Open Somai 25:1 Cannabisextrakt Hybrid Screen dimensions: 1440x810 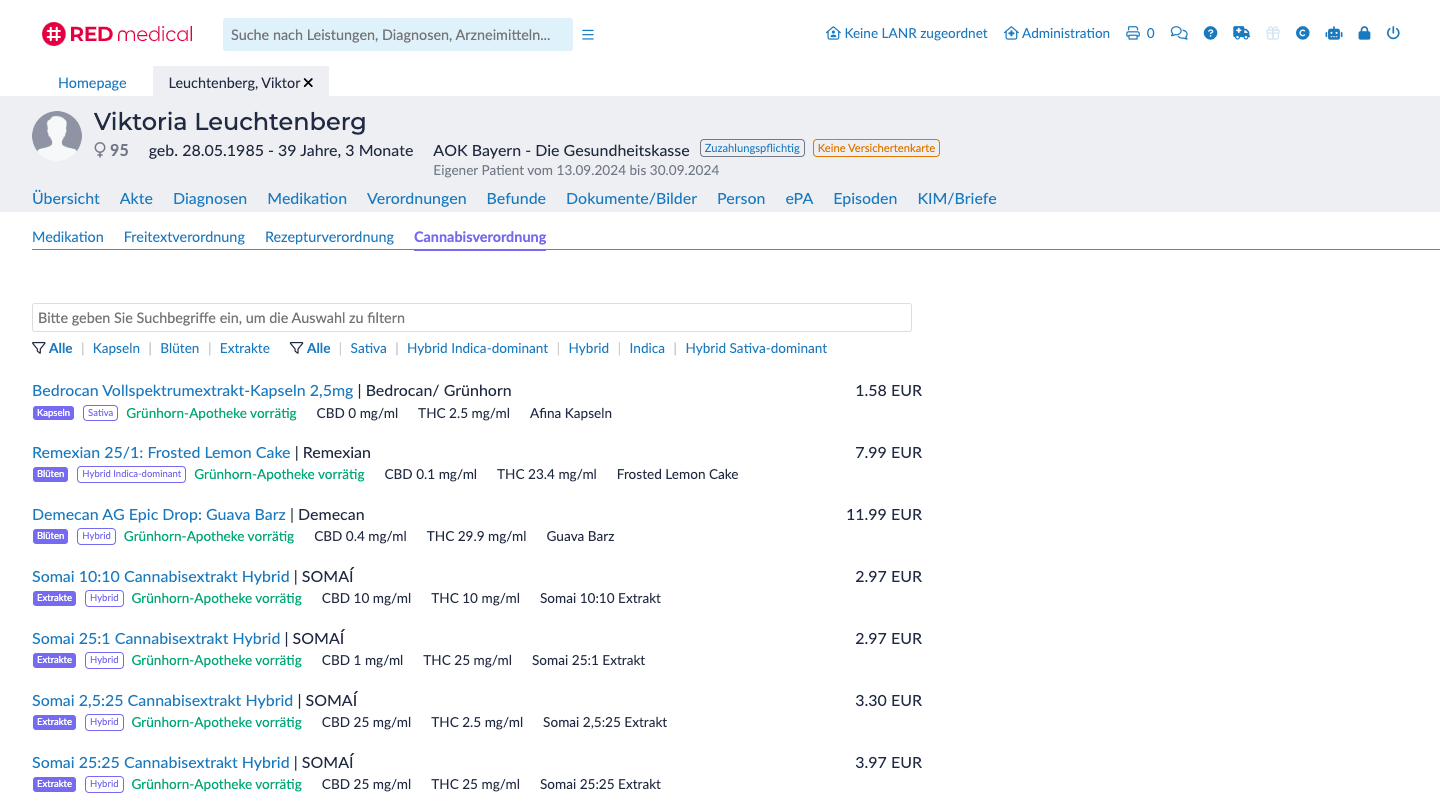coord(156,638)
